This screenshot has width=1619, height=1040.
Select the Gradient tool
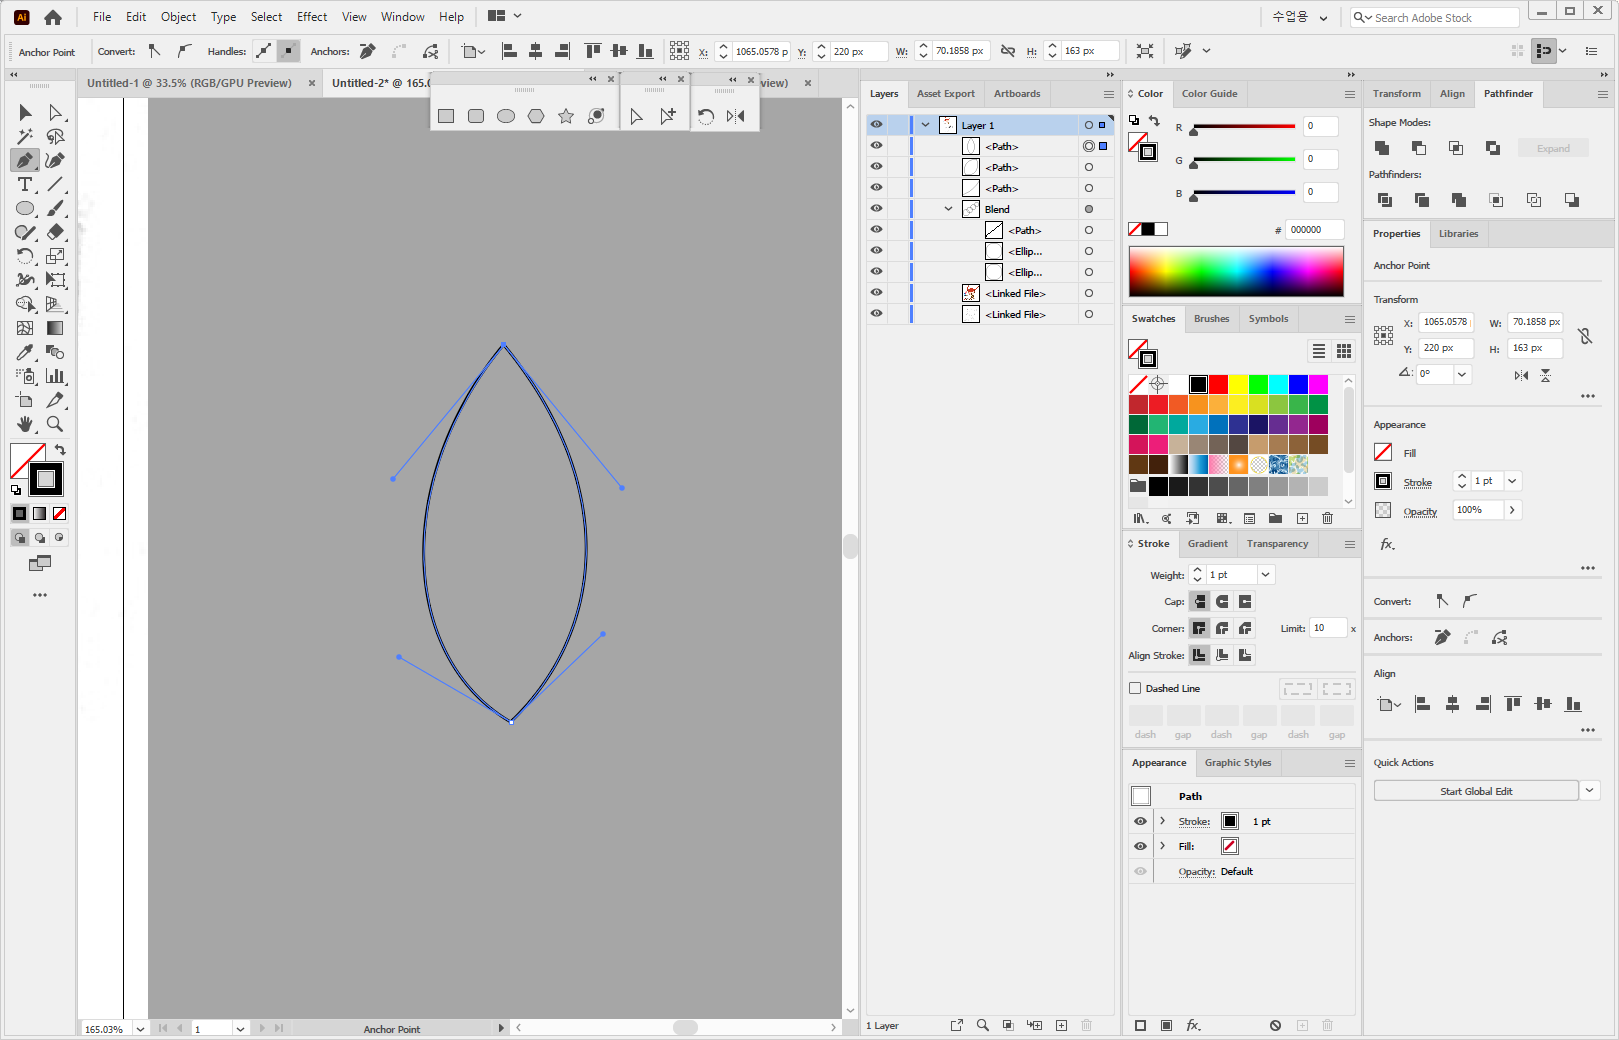click(56, 328)
